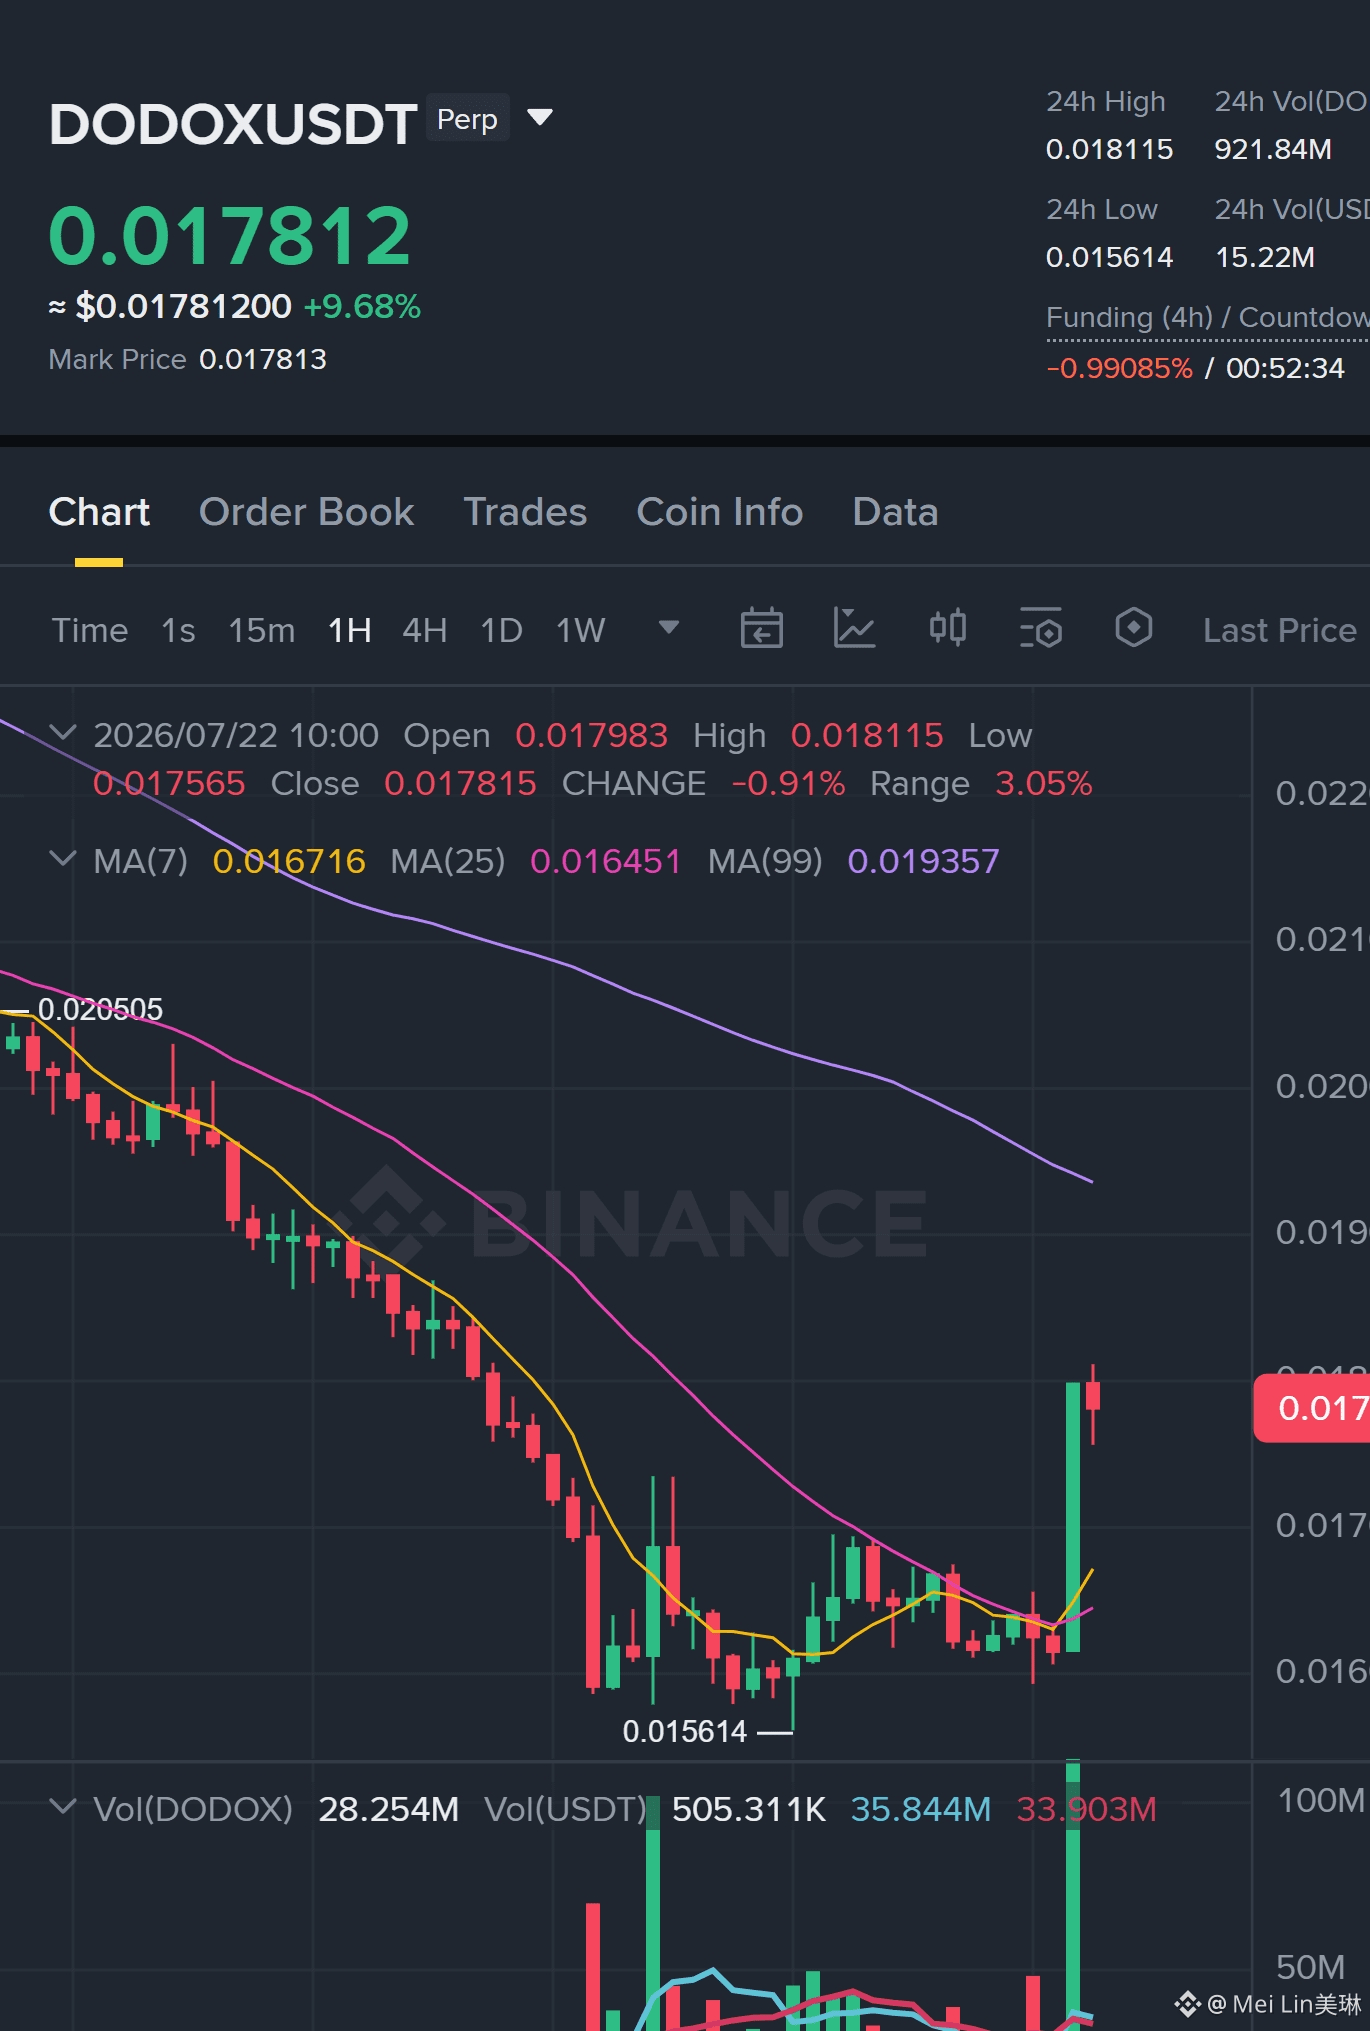Image resolution: width=1370 pixels, height=2031 pixels.
Task: Switch to the Trades tab
Action: point(525,512)
